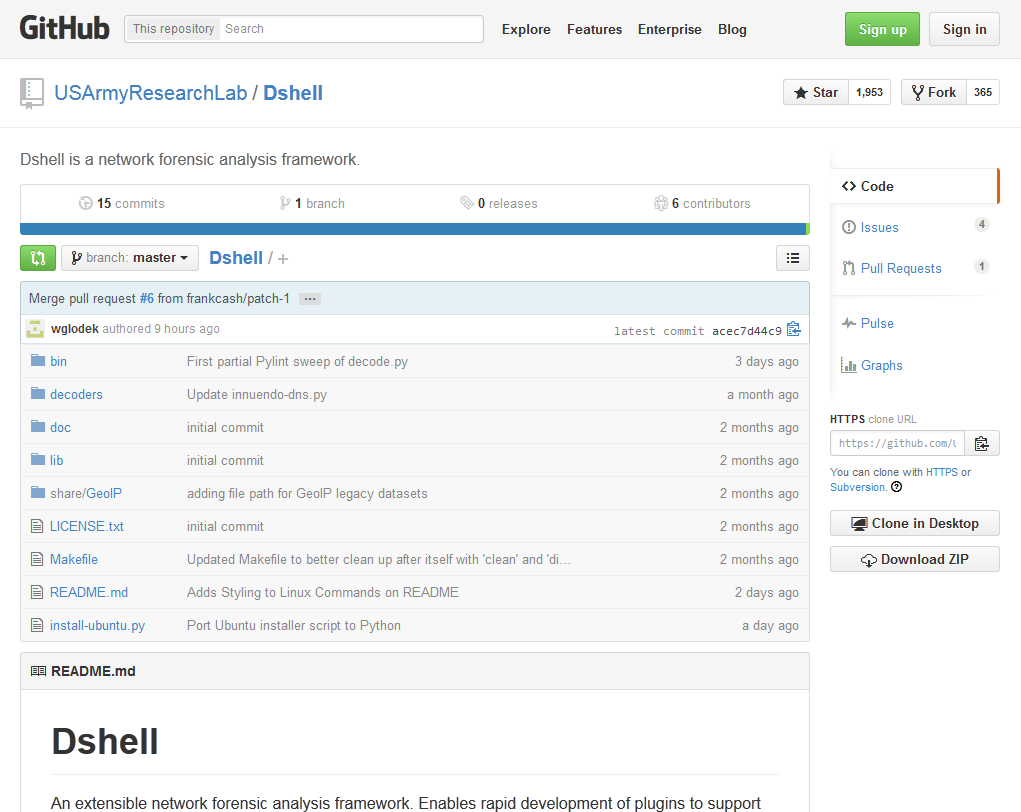
Task: Open Features in the top navigation
Action: 594,29
